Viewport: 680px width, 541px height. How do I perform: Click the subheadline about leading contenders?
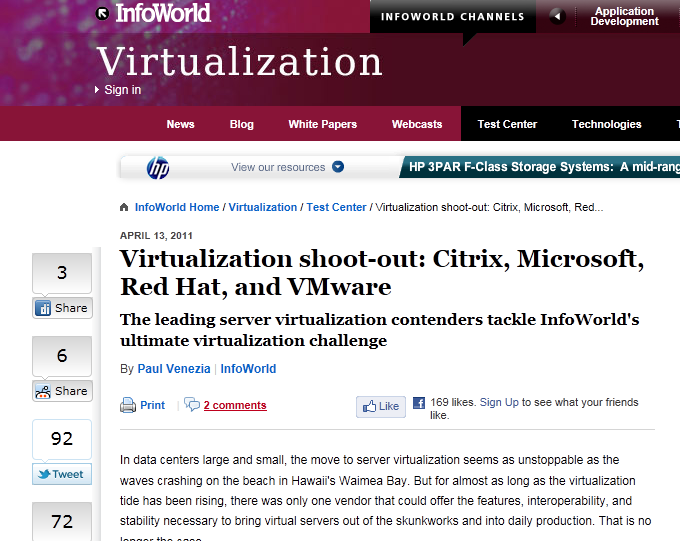379,330
